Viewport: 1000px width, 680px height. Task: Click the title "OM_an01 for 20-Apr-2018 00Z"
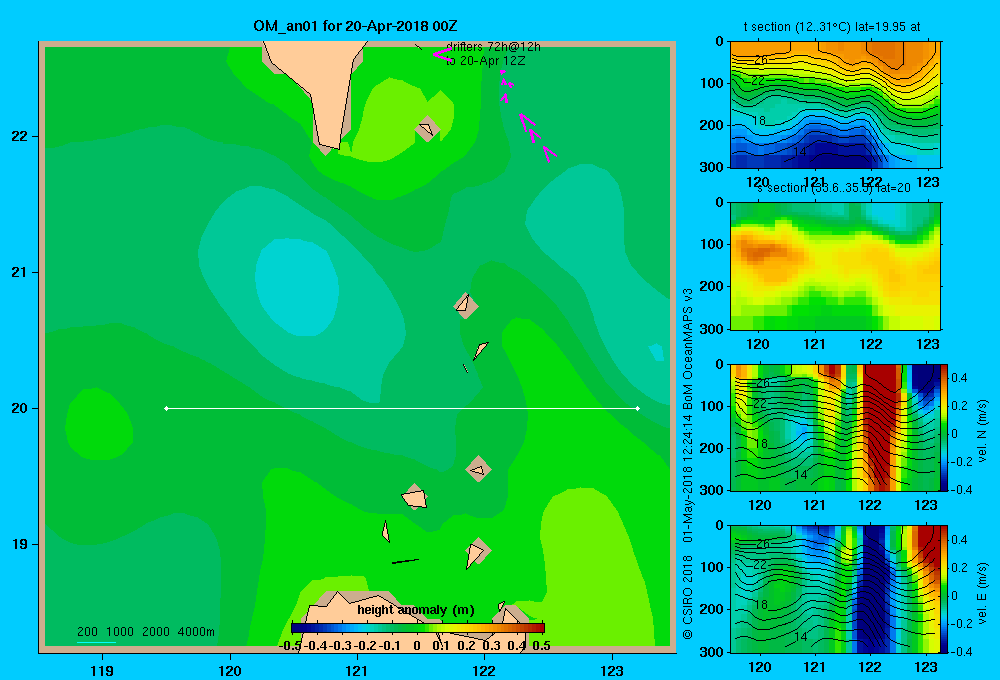point(355,26)
